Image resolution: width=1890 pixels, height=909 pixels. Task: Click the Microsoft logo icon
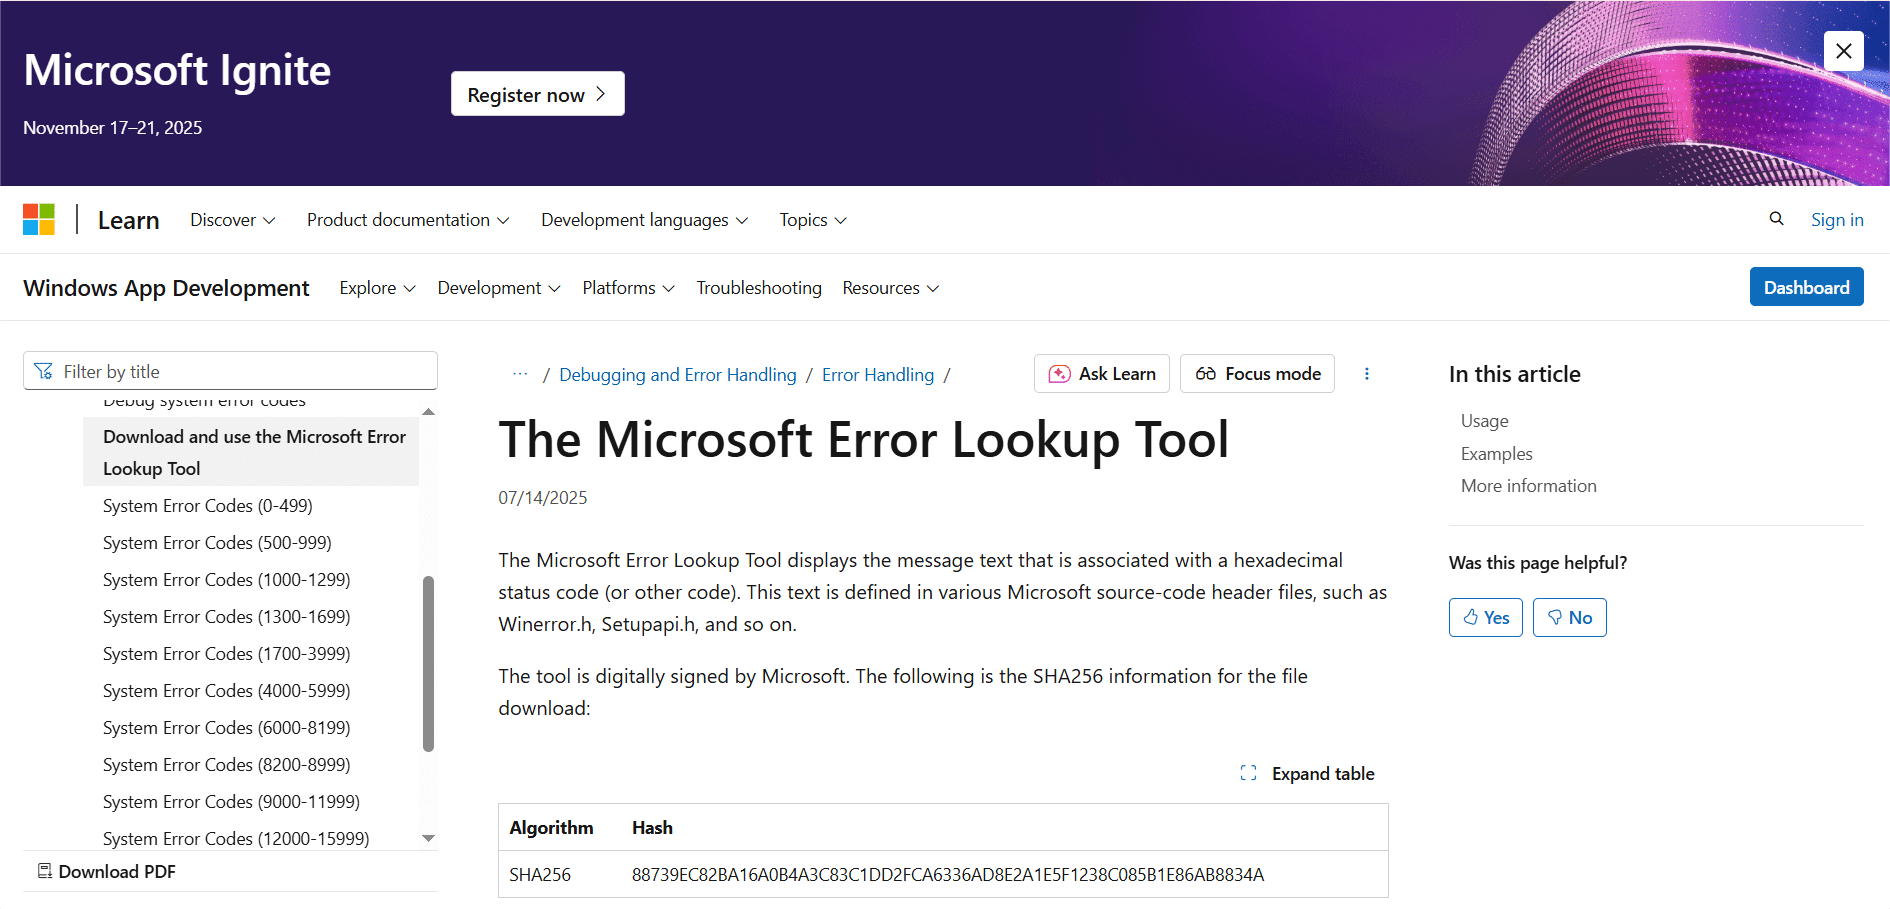point(39,220)
